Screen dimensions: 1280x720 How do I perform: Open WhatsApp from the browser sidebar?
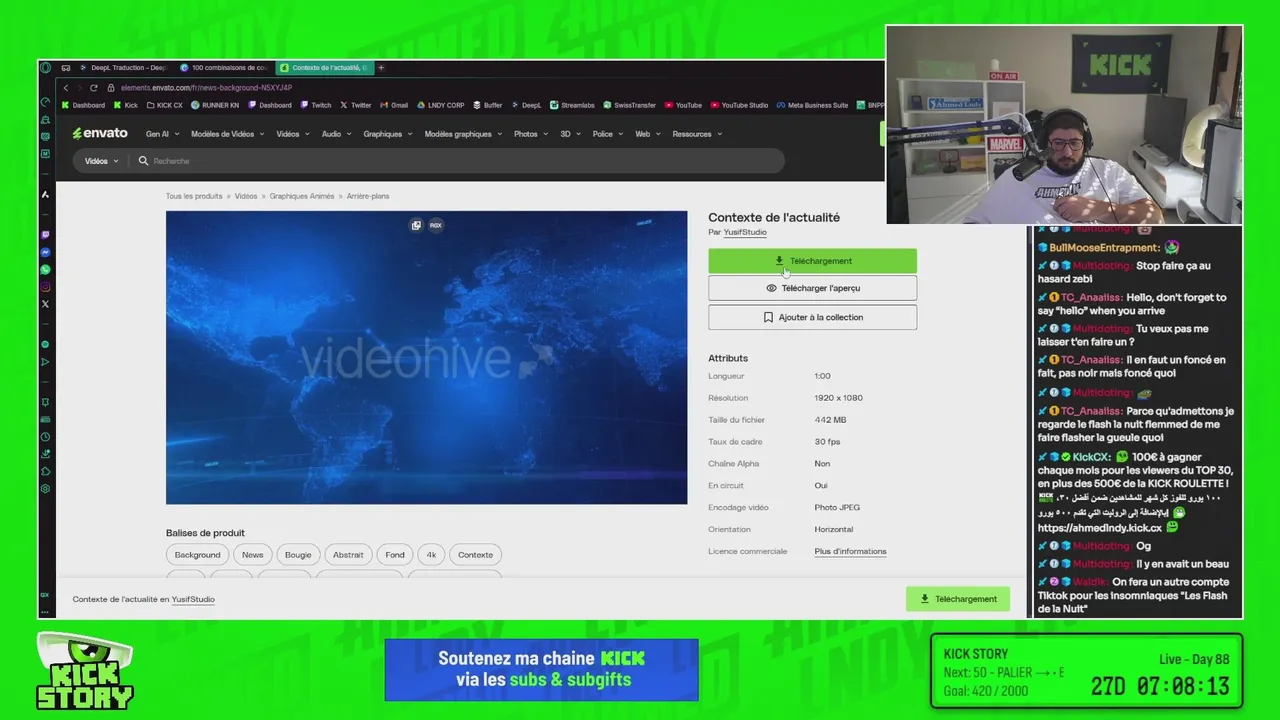[x=45, y=270]
